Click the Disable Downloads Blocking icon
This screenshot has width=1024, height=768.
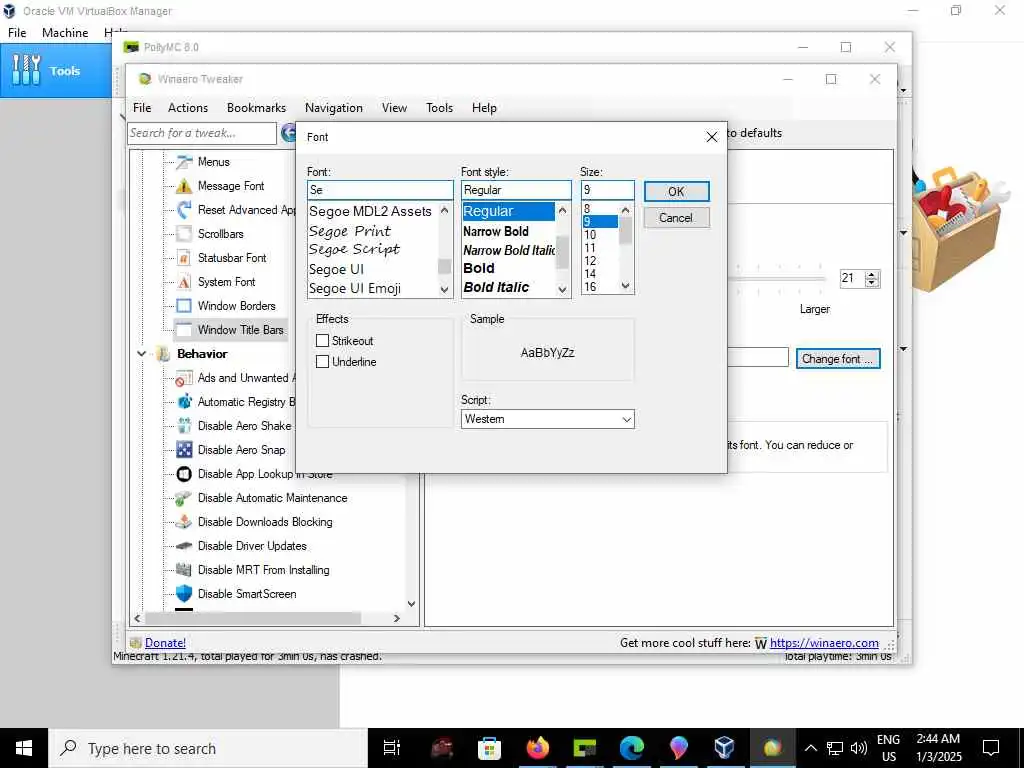(184, 522)
